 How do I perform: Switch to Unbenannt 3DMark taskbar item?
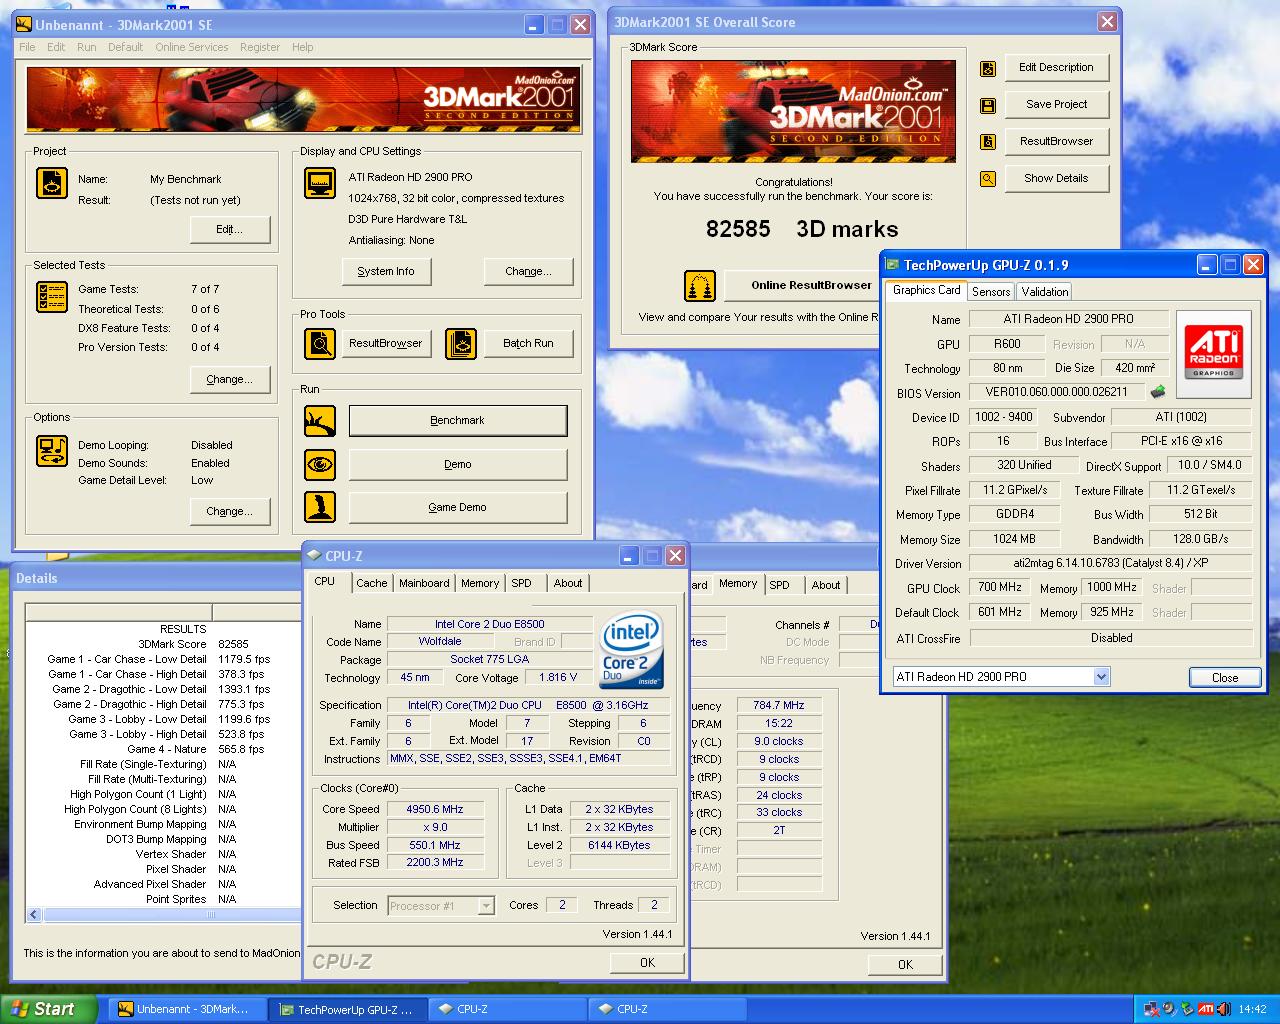[x=187, y=1009]
